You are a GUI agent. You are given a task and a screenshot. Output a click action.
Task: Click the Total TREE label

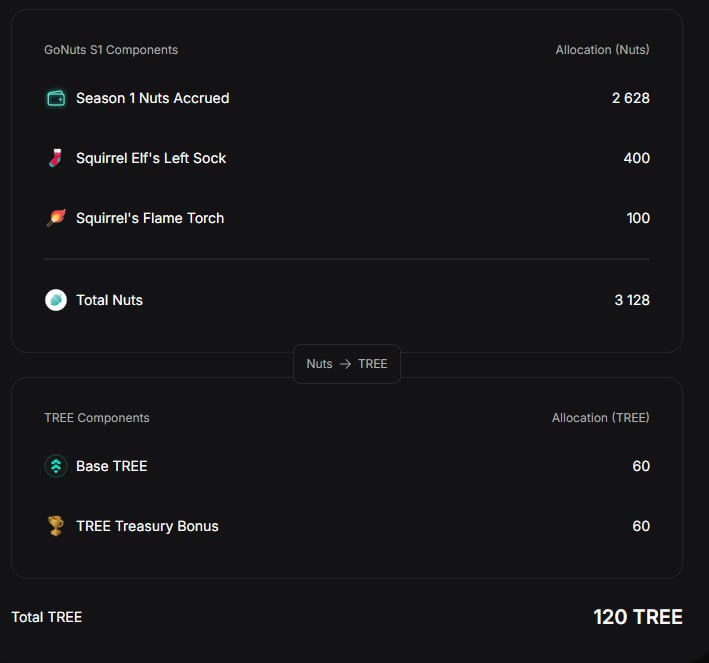point(47,617)
